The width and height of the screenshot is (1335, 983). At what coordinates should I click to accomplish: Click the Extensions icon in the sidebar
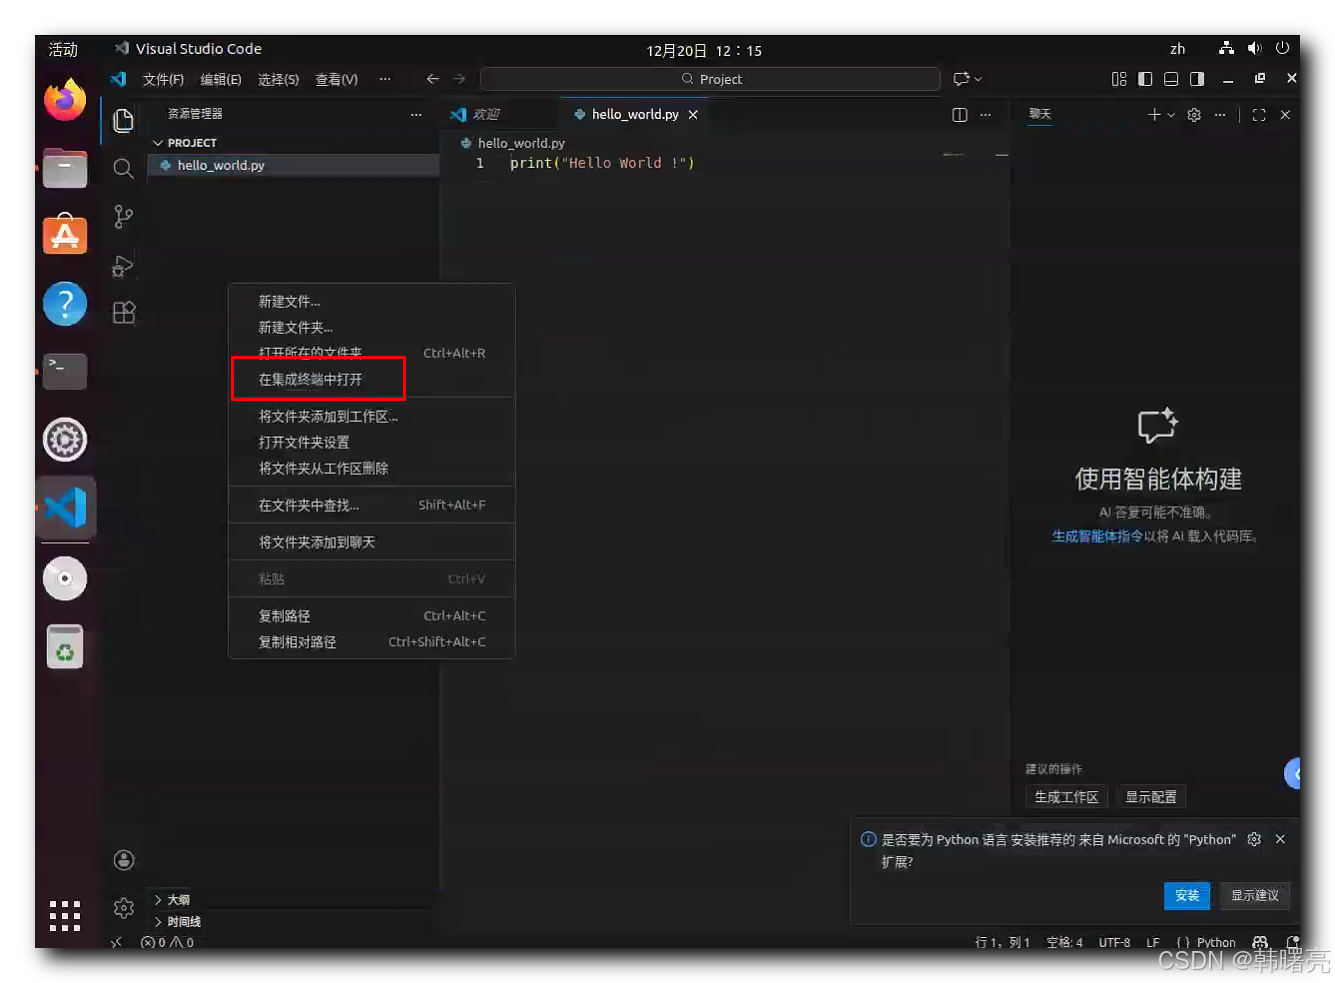123,312
